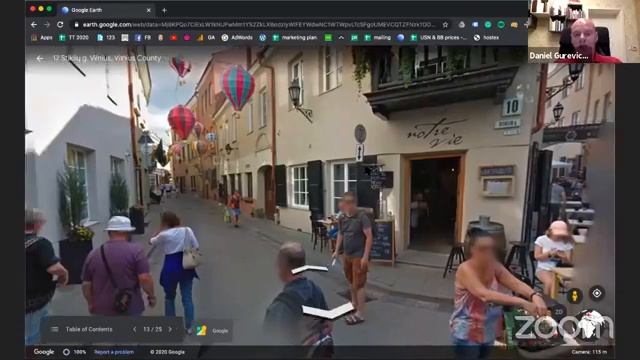Image resolution: width=640 pixels, height=360 pixels.
Task: Click the camera altitude readout
Action: click(589, 352)
